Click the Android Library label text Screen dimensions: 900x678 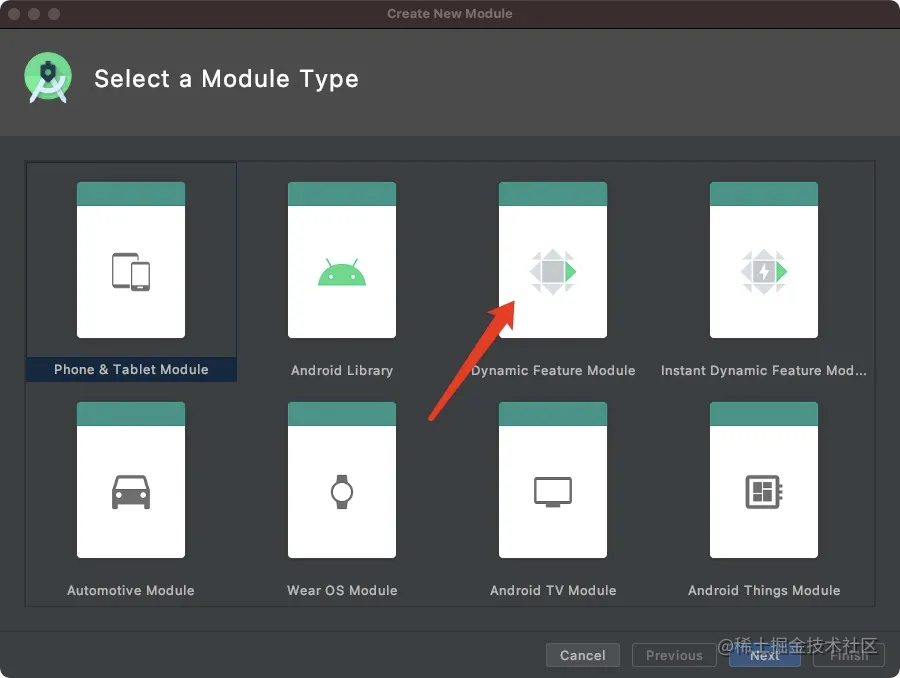coord(342,370)
